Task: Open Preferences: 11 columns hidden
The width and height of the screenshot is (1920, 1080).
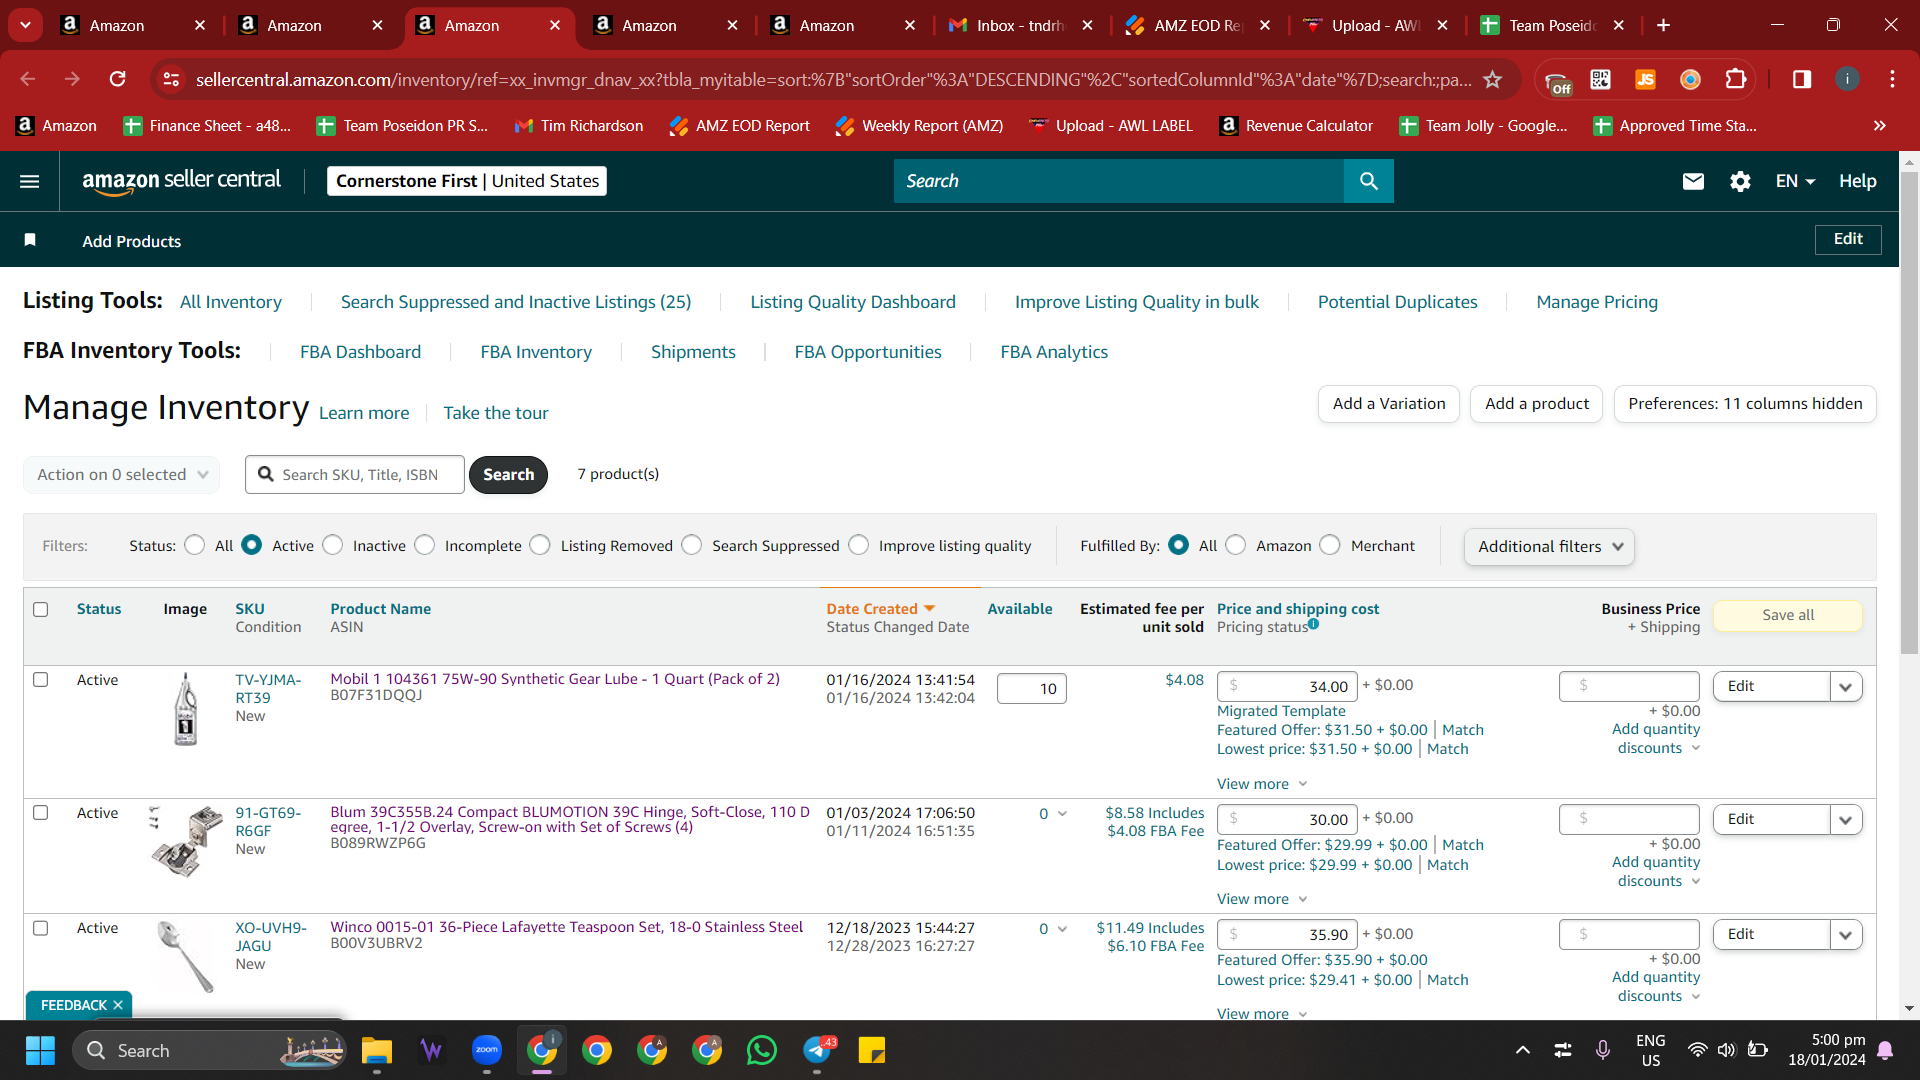Action: [x=1745, y=404]
